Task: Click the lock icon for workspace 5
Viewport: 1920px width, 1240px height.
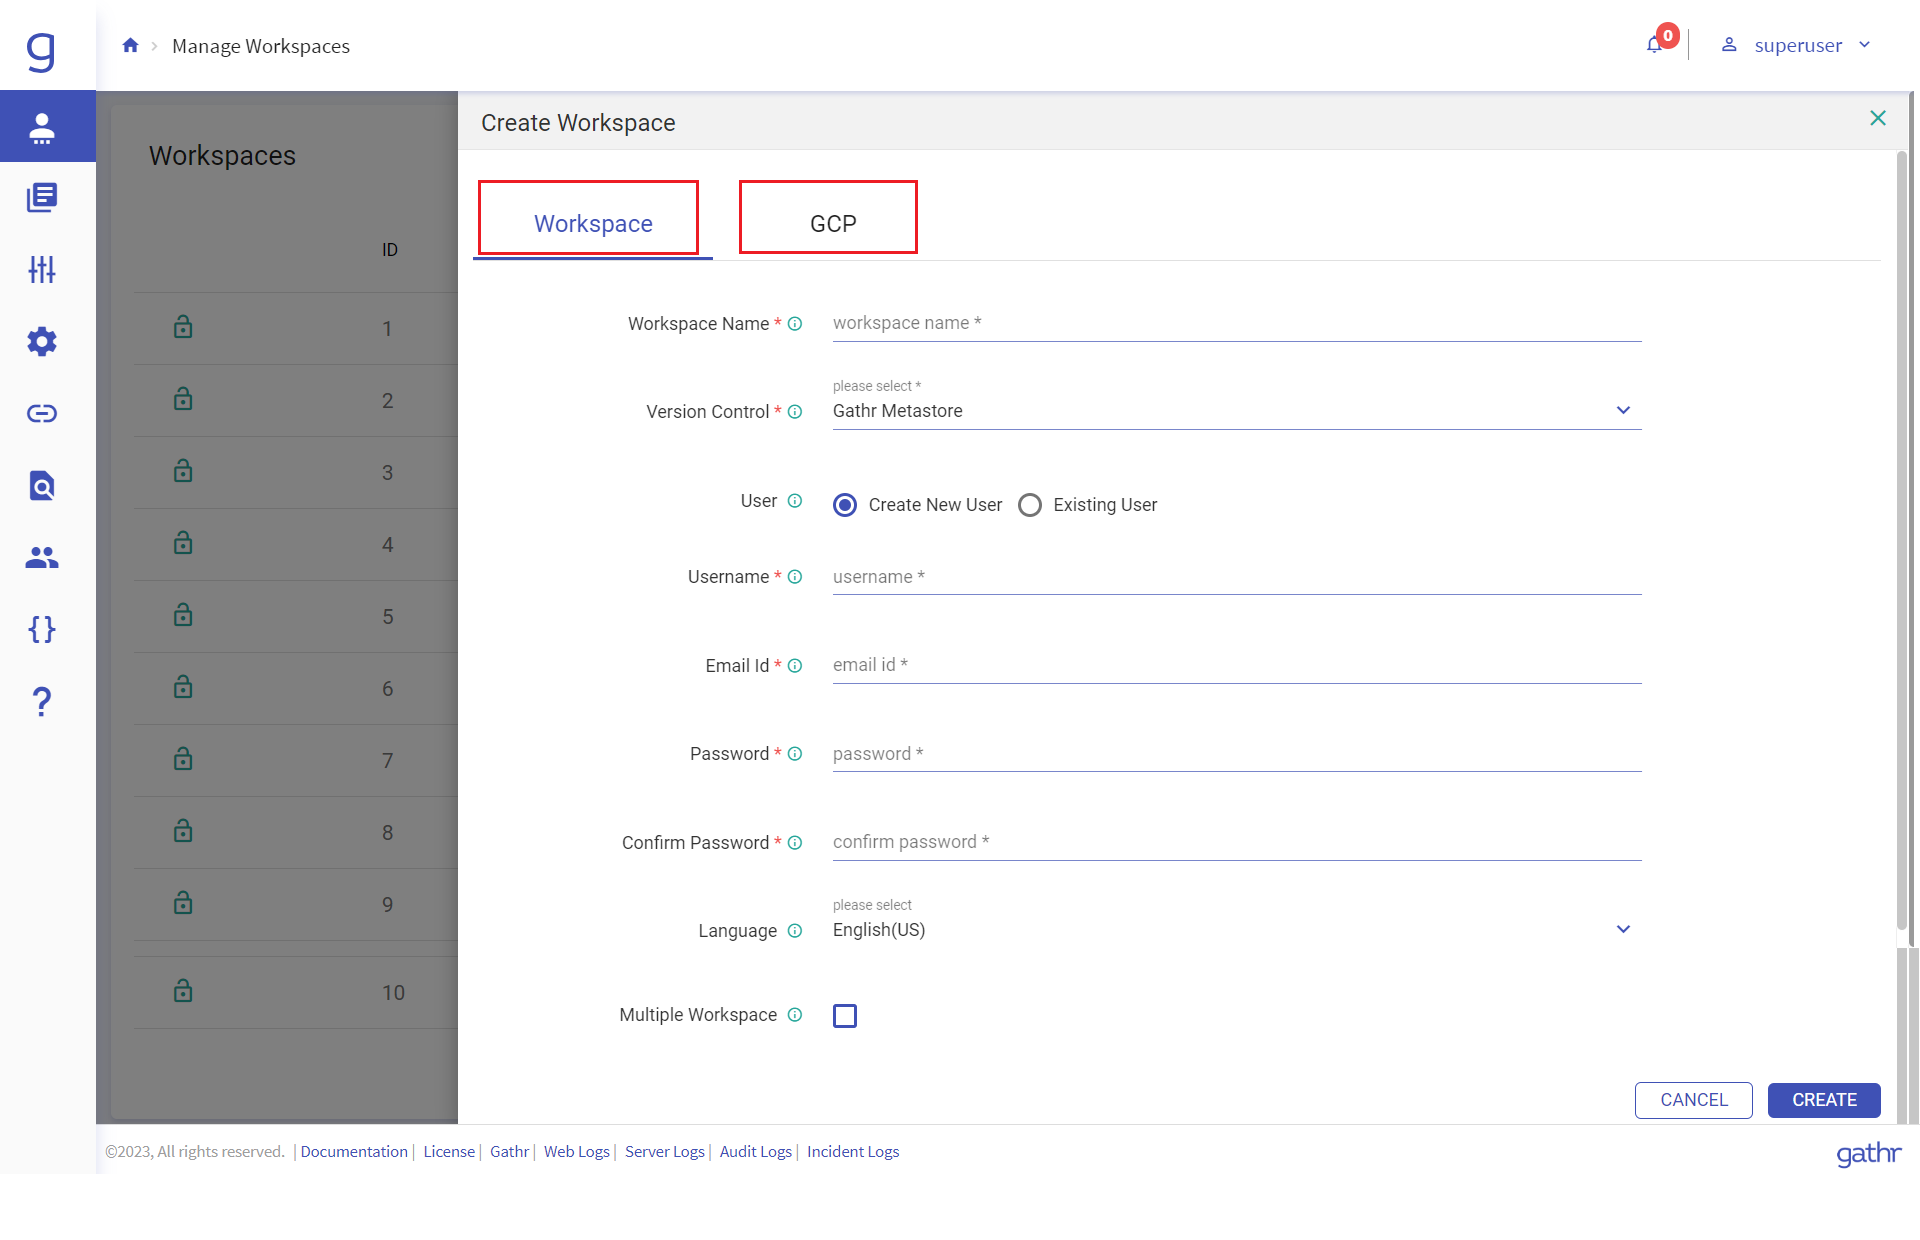Action: tap(183, 615)
